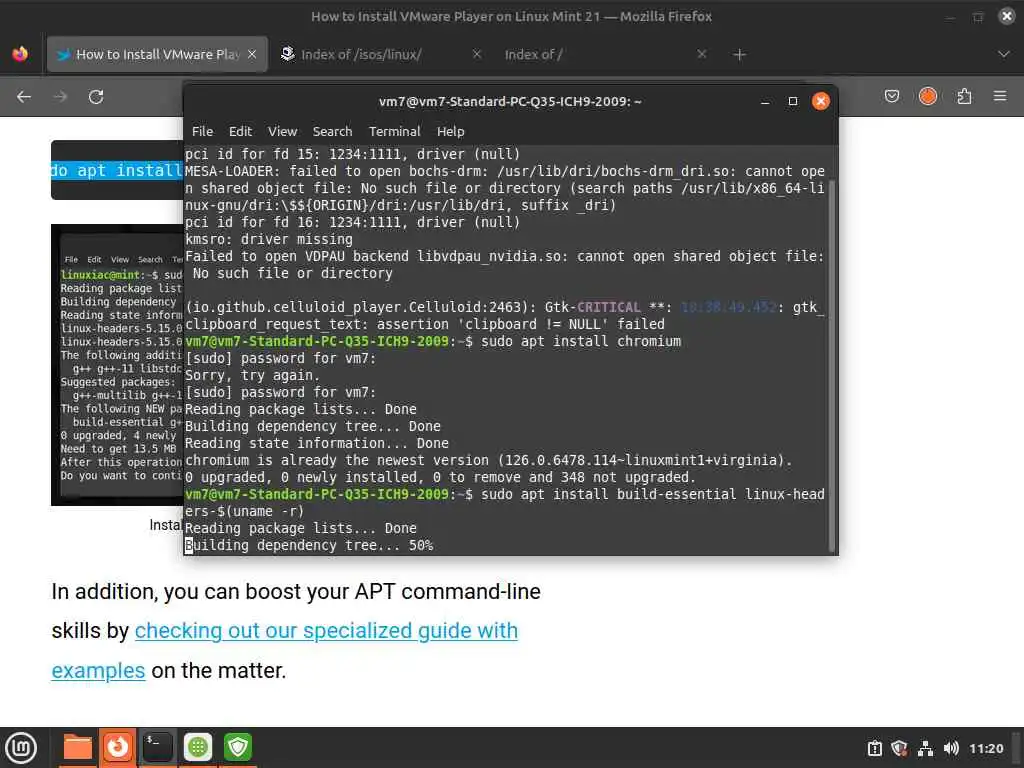The width and height of the screenshot is (1024, 768).
Task: Switch to How to Install VMware tab
Action: (x=157, y=54)
